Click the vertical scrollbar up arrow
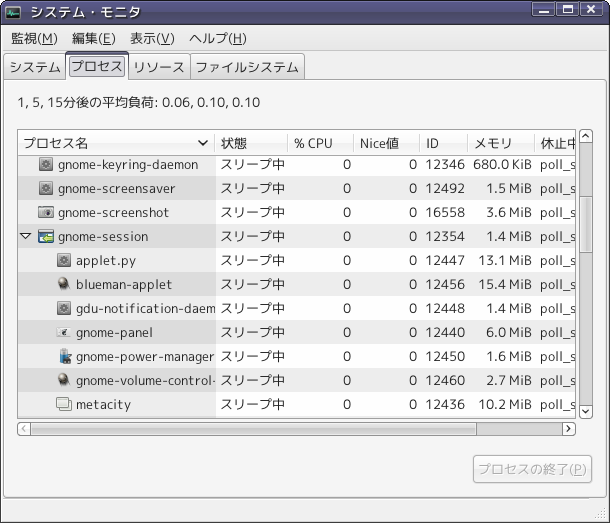The height and width of the screenshot is (523, 610). (x=586, y=136)
